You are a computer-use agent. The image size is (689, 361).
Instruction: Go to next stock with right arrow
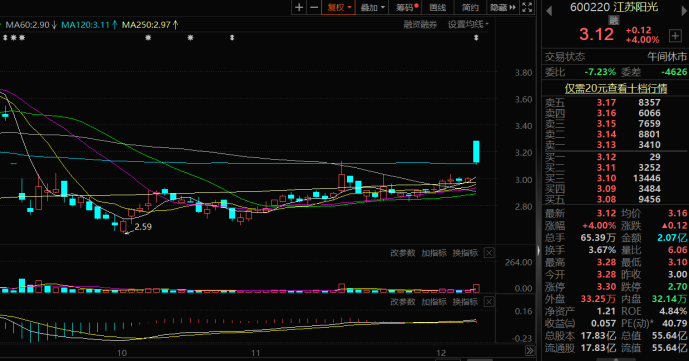click(x=685, y=11)
